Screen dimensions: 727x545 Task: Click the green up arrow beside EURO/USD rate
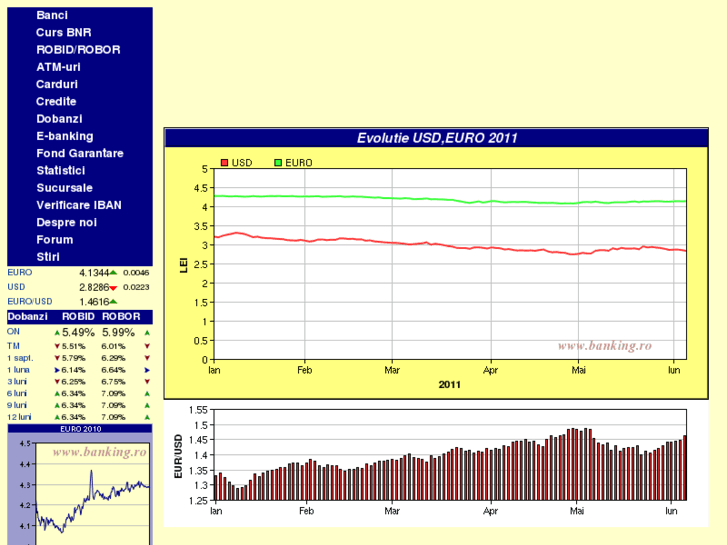[114, 301]
